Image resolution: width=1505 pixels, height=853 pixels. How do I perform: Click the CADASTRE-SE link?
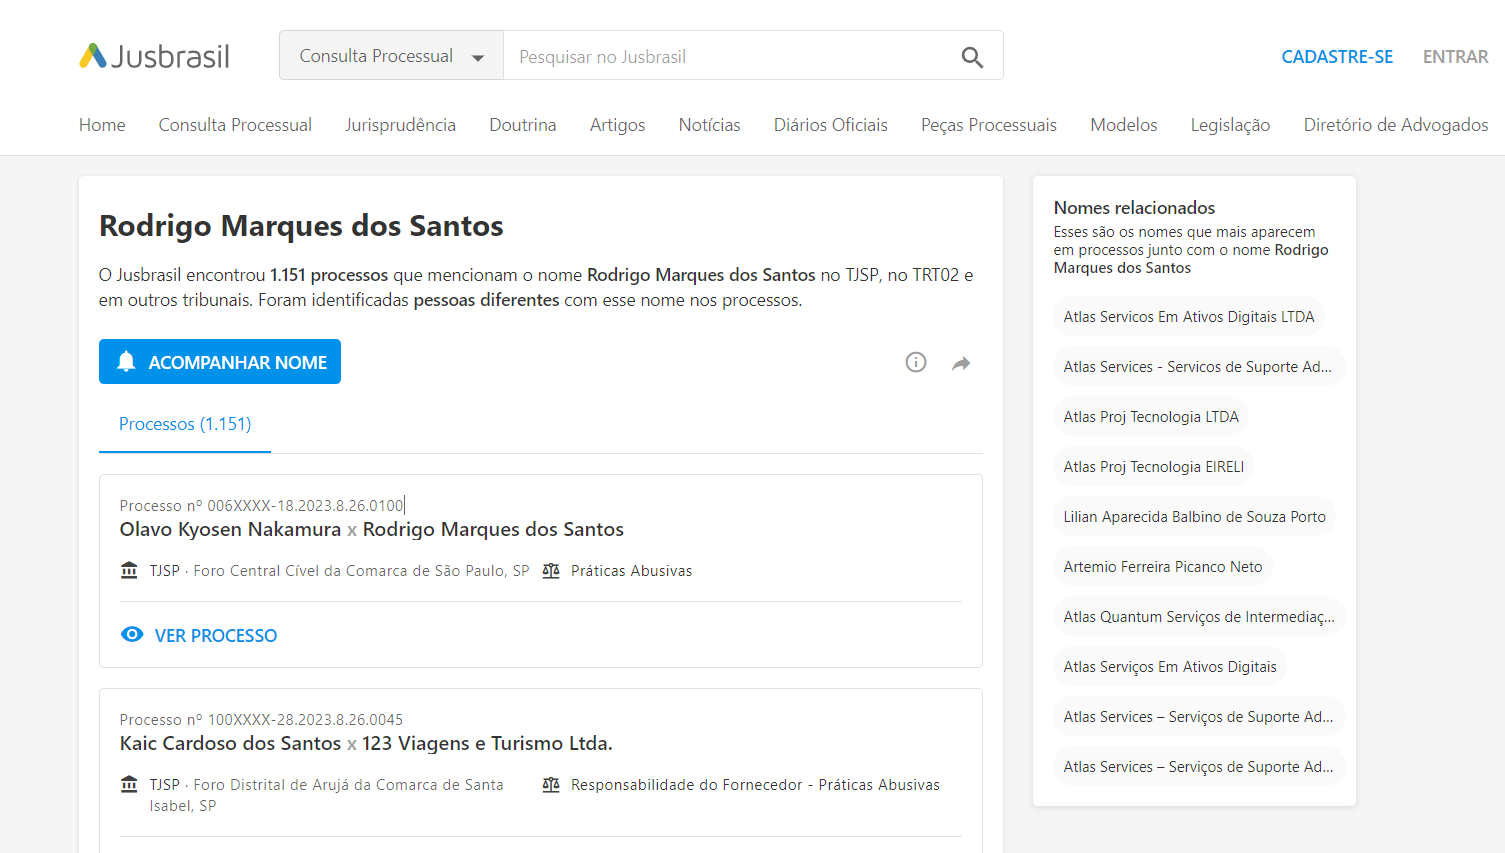[x=1337, y=57]
